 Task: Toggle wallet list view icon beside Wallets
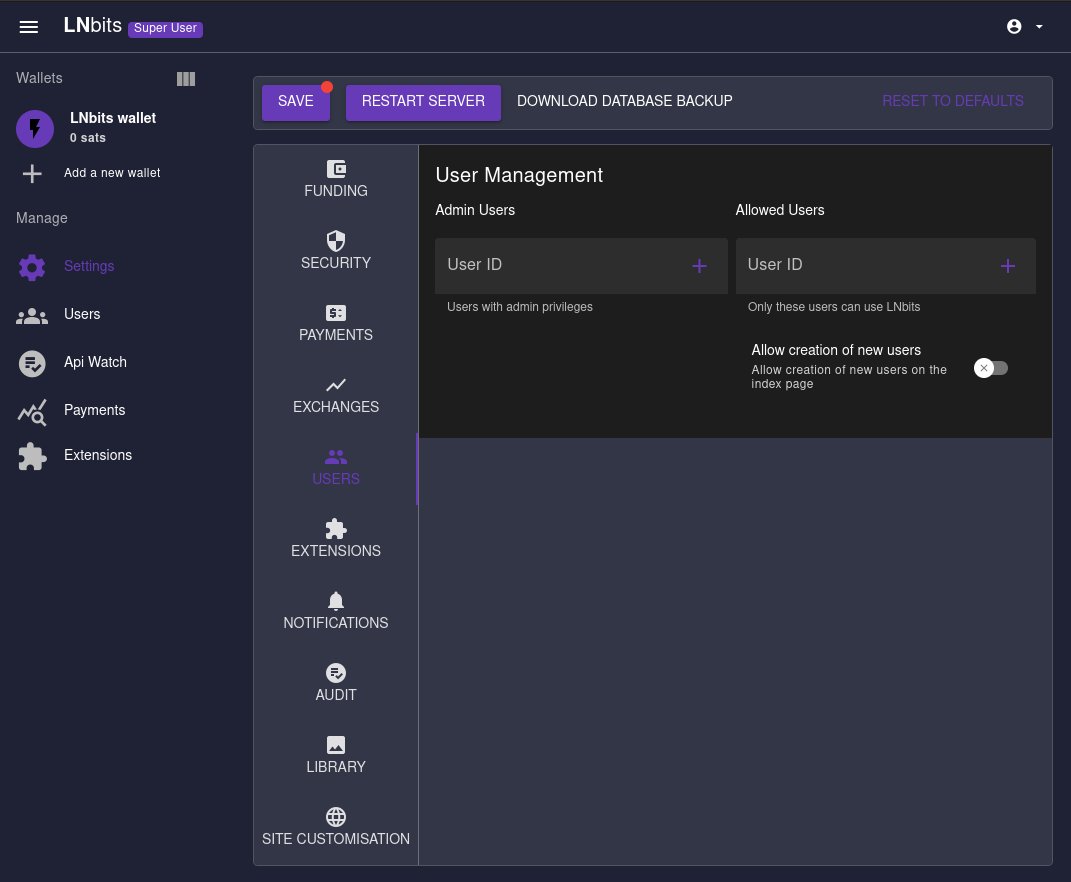186,79
